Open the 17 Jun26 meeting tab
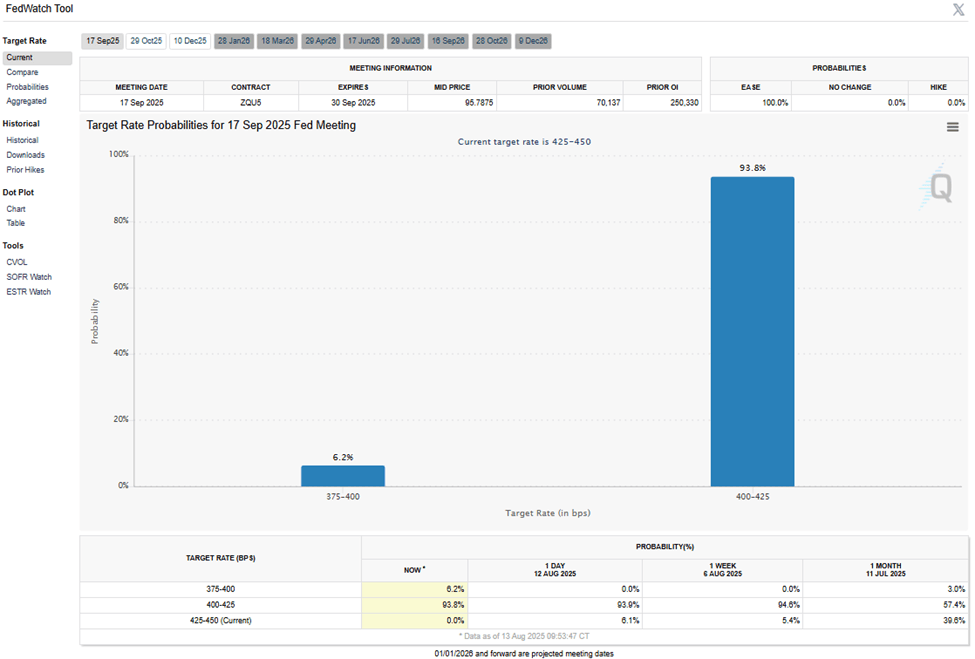 point(362,41)
